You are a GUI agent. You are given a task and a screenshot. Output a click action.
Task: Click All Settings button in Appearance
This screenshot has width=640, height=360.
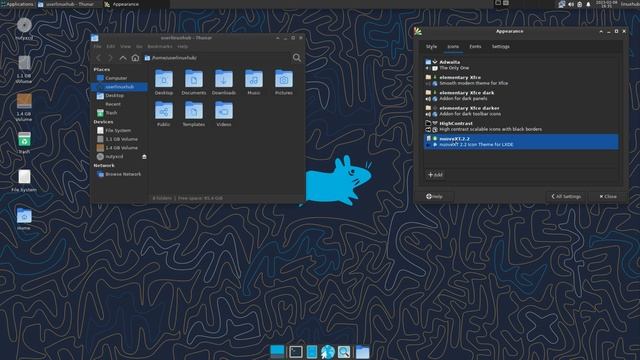(x=566, y=197)
